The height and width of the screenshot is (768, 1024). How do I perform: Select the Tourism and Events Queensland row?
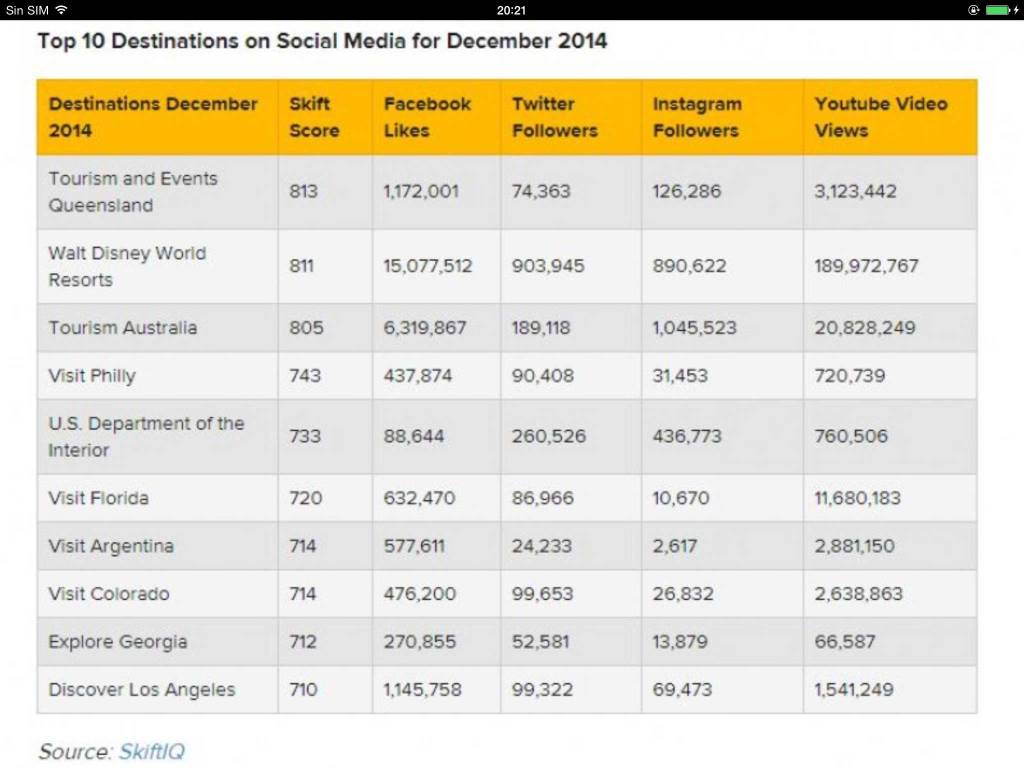click(133, 192)
